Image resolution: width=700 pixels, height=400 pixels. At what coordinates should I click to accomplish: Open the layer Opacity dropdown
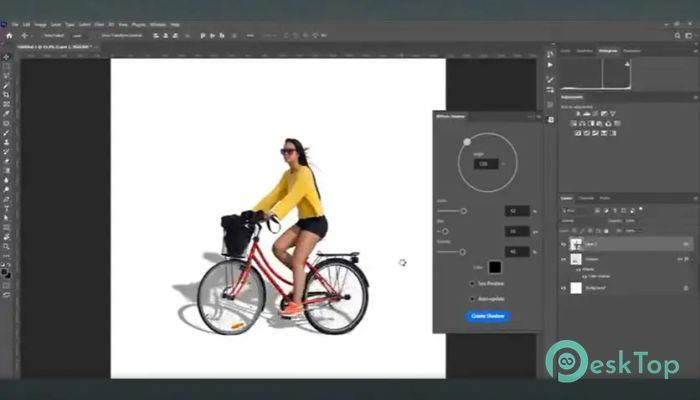coord(631,221)
